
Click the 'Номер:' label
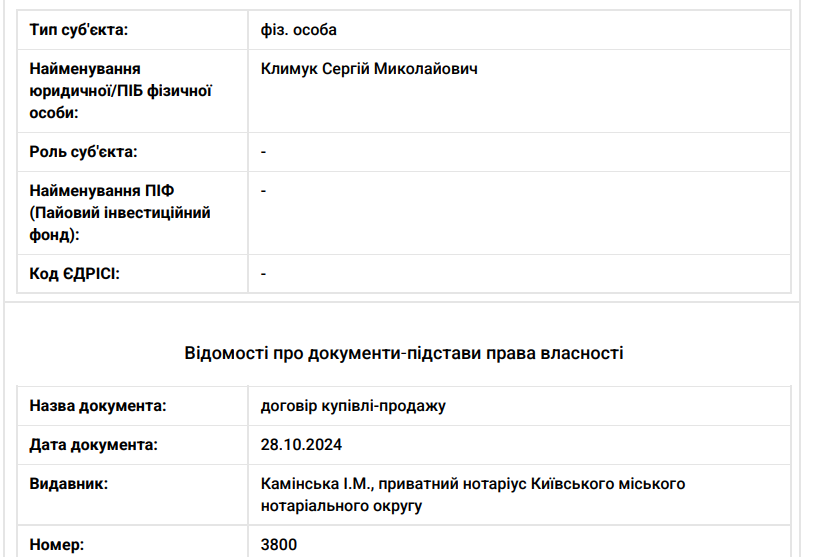click(57, 545)
